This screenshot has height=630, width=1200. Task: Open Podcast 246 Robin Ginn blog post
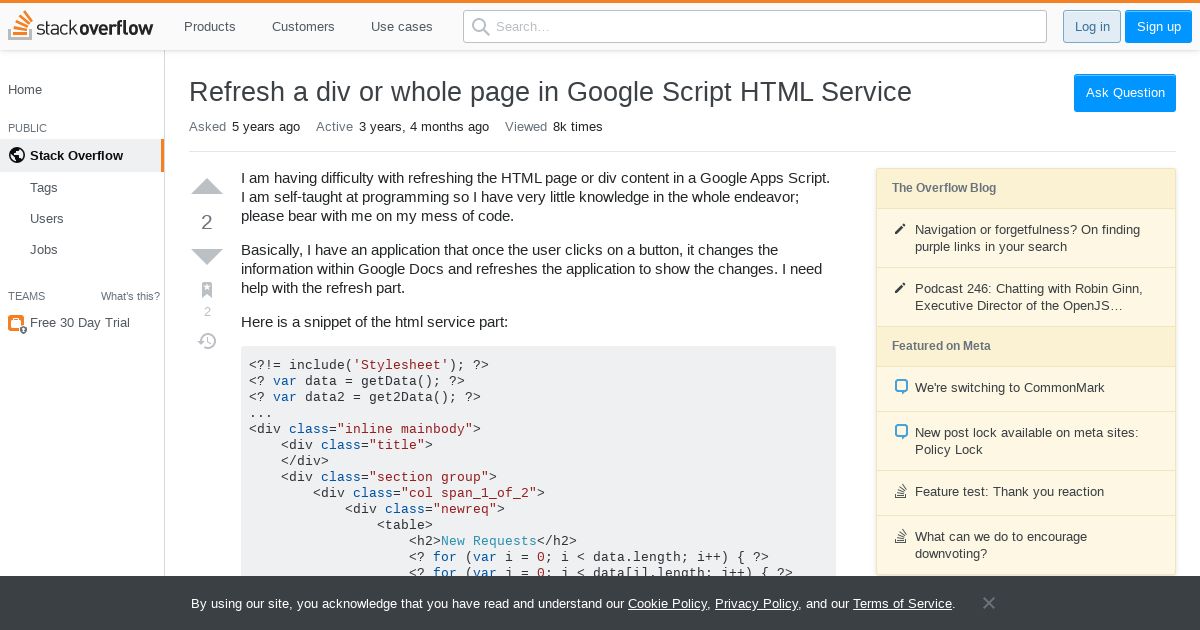(x=1029, y=297)
